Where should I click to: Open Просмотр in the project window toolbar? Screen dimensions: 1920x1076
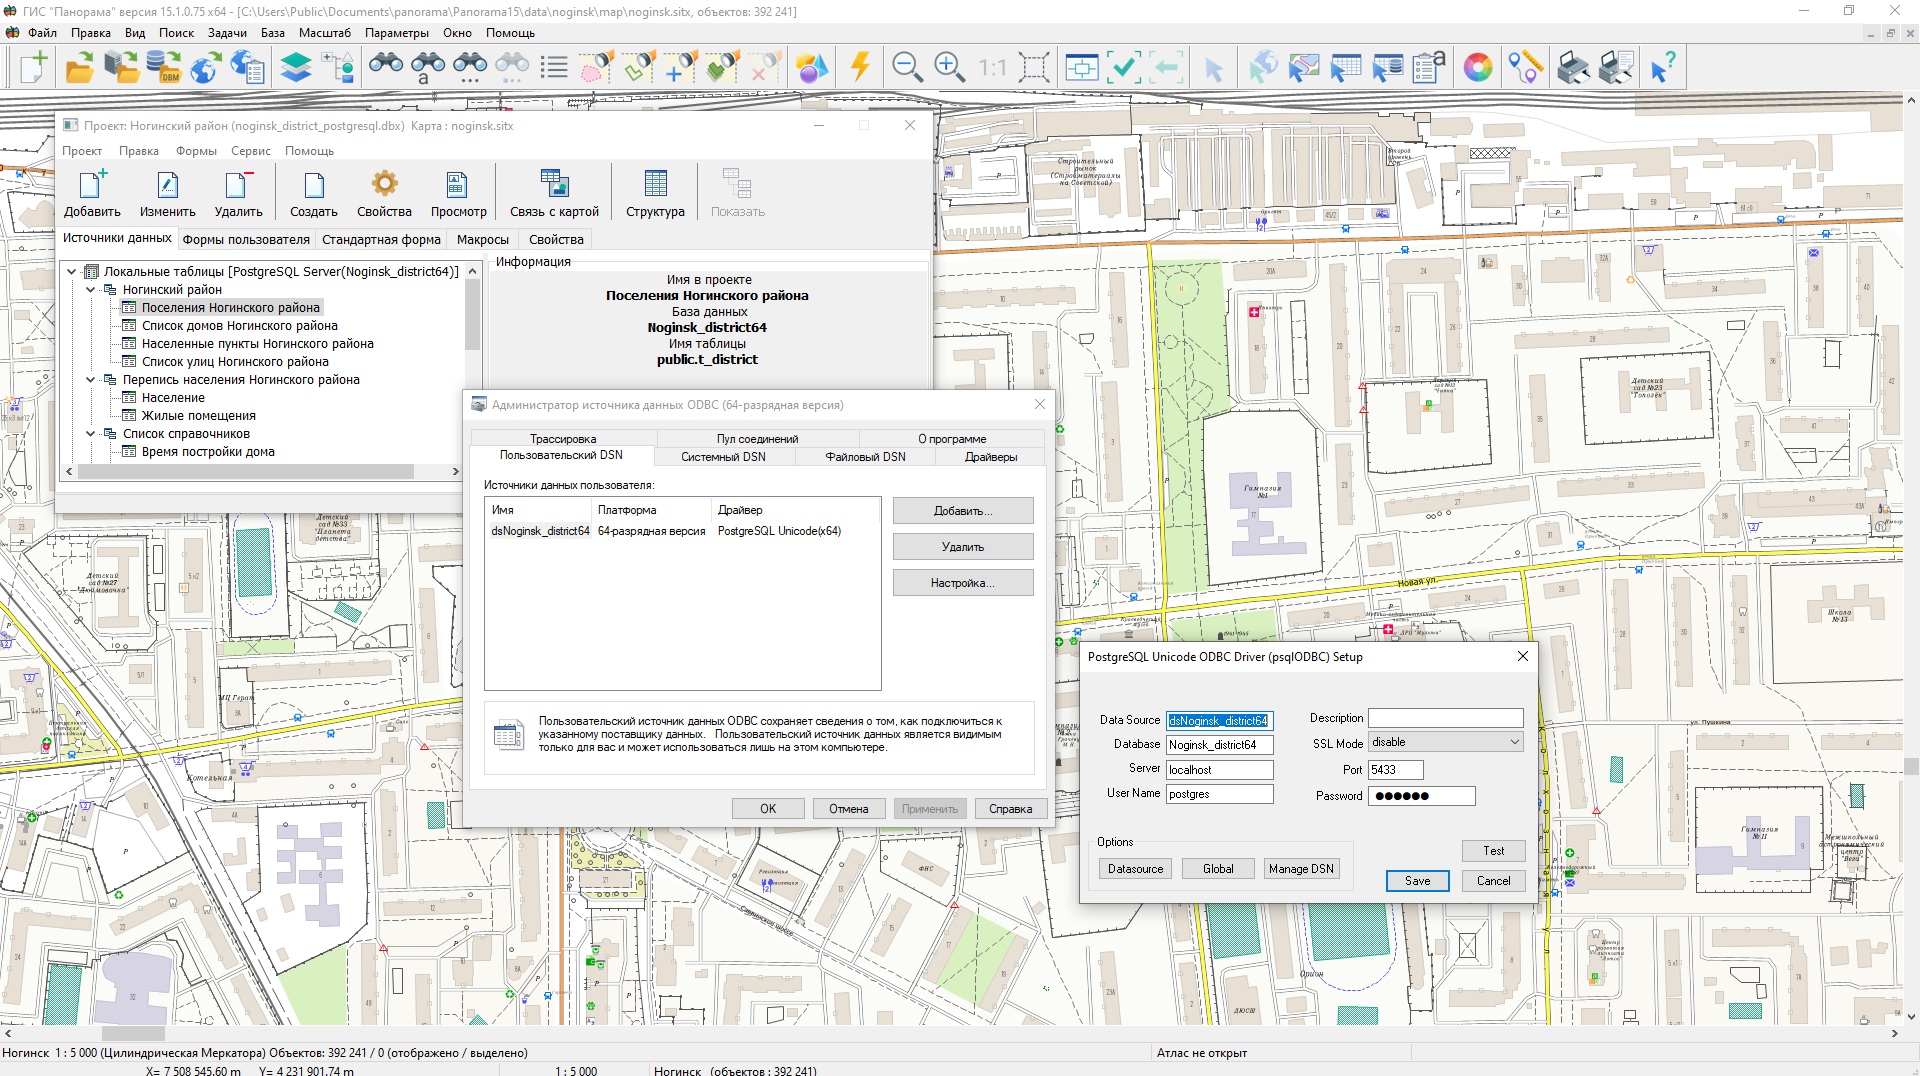pyautogui.click(x=458, y=193)
